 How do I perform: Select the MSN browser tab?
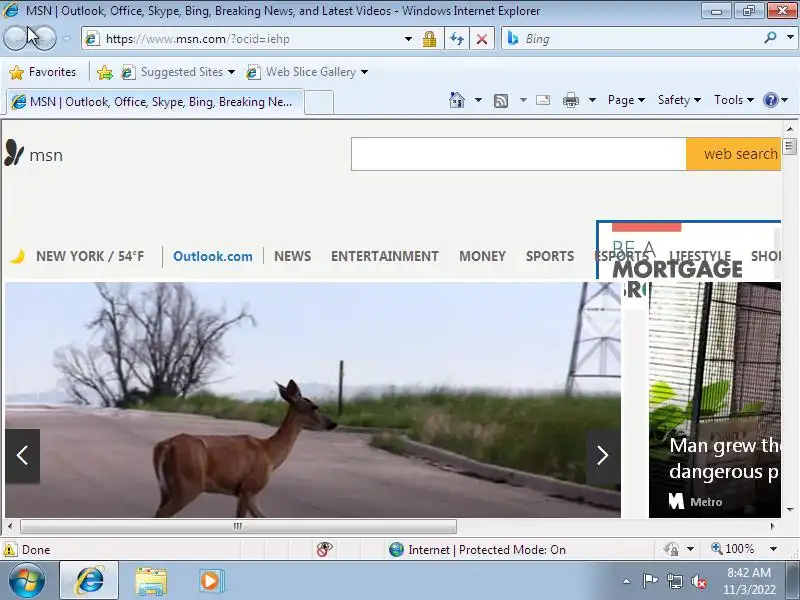click(155, 102)
